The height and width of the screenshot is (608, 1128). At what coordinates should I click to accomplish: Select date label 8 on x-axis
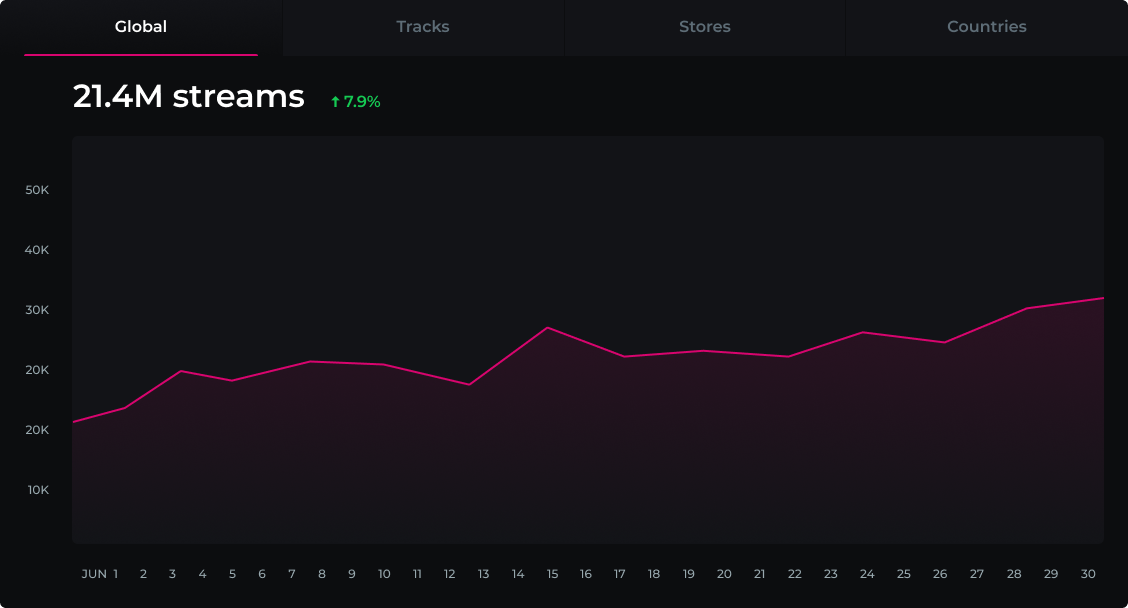(x=322, y=574)
